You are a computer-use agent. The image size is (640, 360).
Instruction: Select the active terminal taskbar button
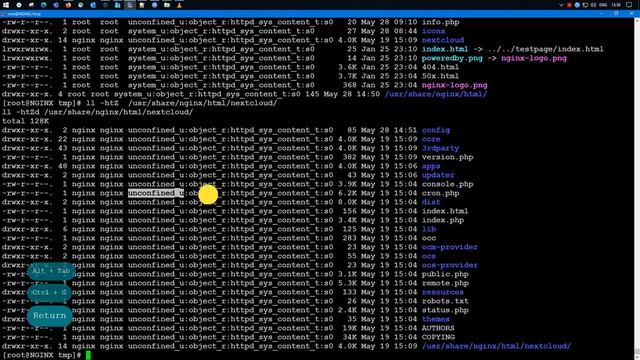coord(130,5)
